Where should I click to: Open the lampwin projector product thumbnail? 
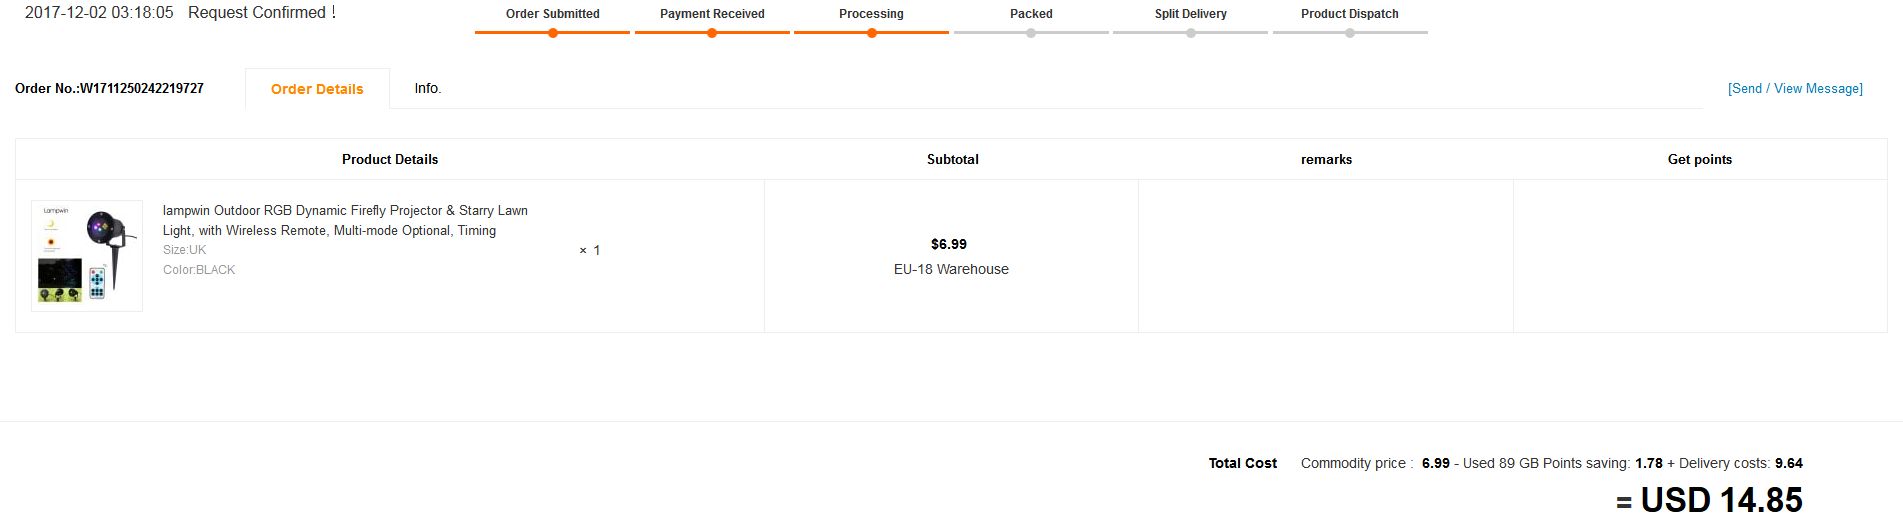[87, 256]
